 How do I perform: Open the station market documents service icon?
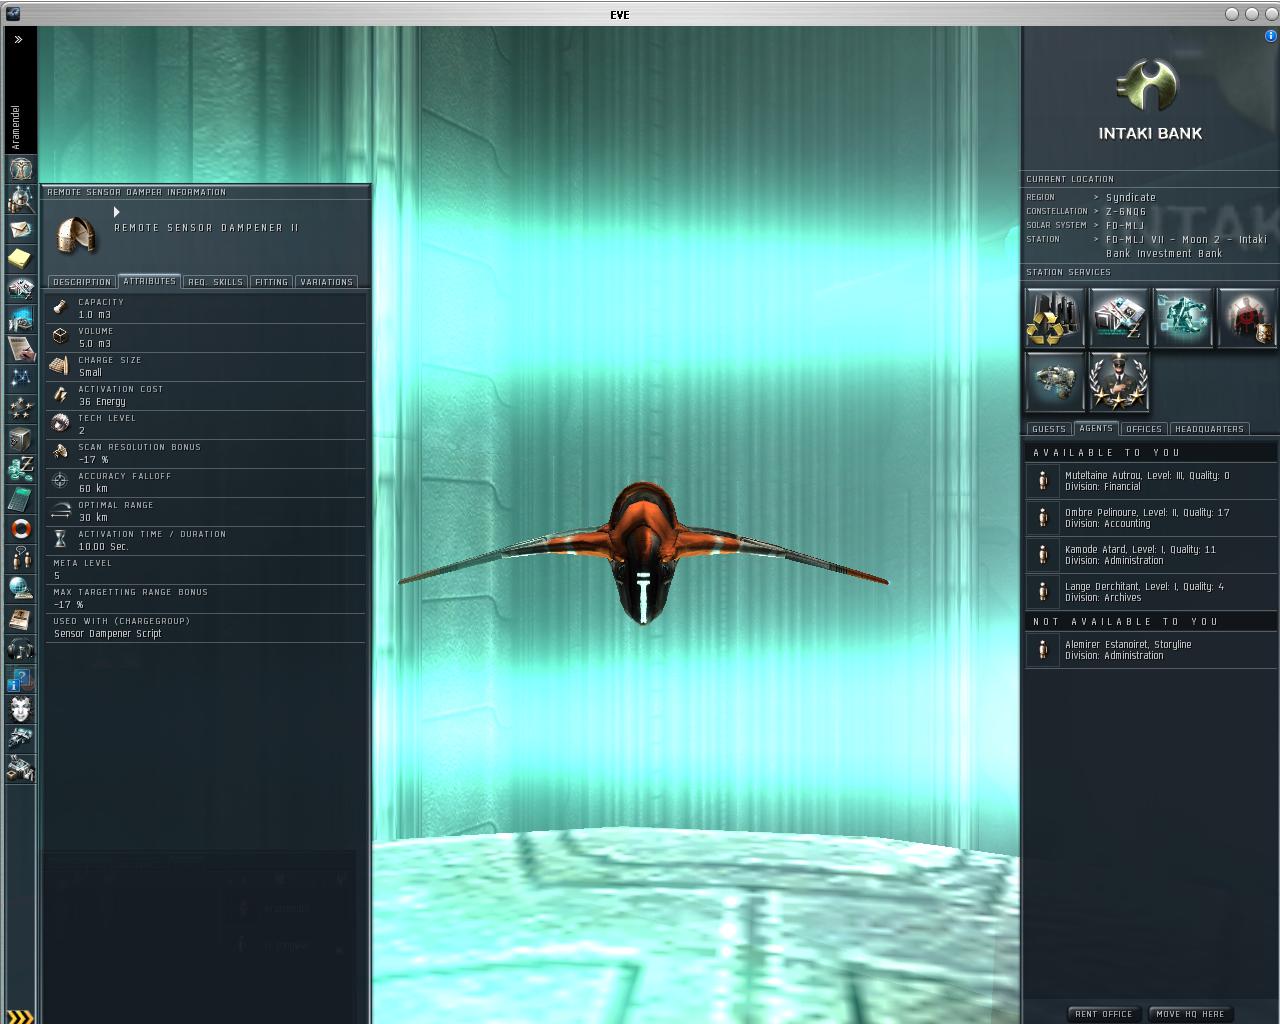click(1118, 317)
